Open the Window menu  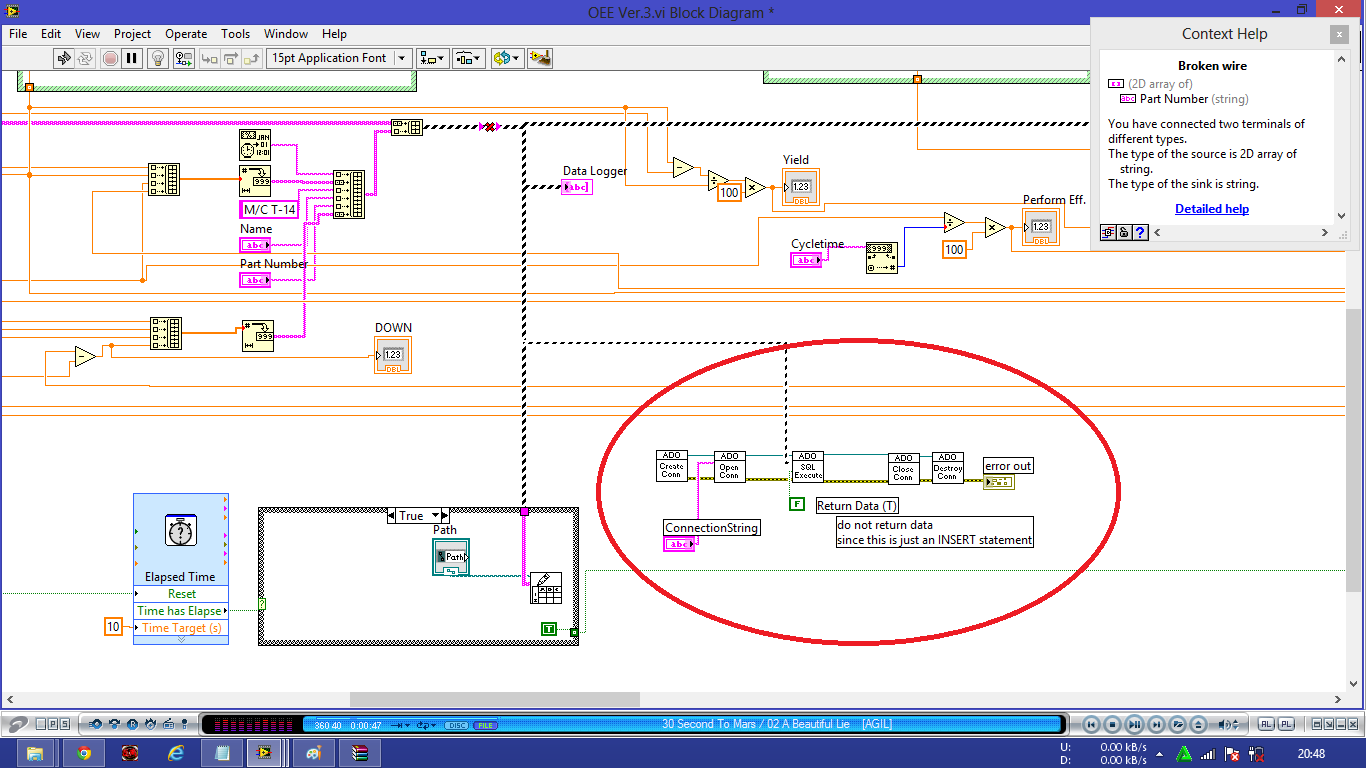click(285, 33)
